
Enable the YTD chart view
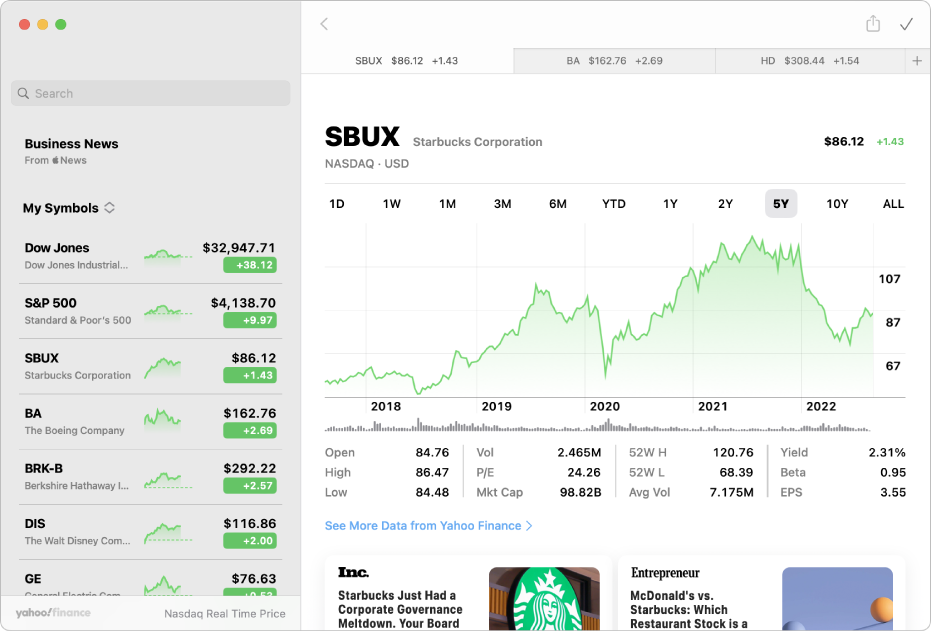pos(614,203)
